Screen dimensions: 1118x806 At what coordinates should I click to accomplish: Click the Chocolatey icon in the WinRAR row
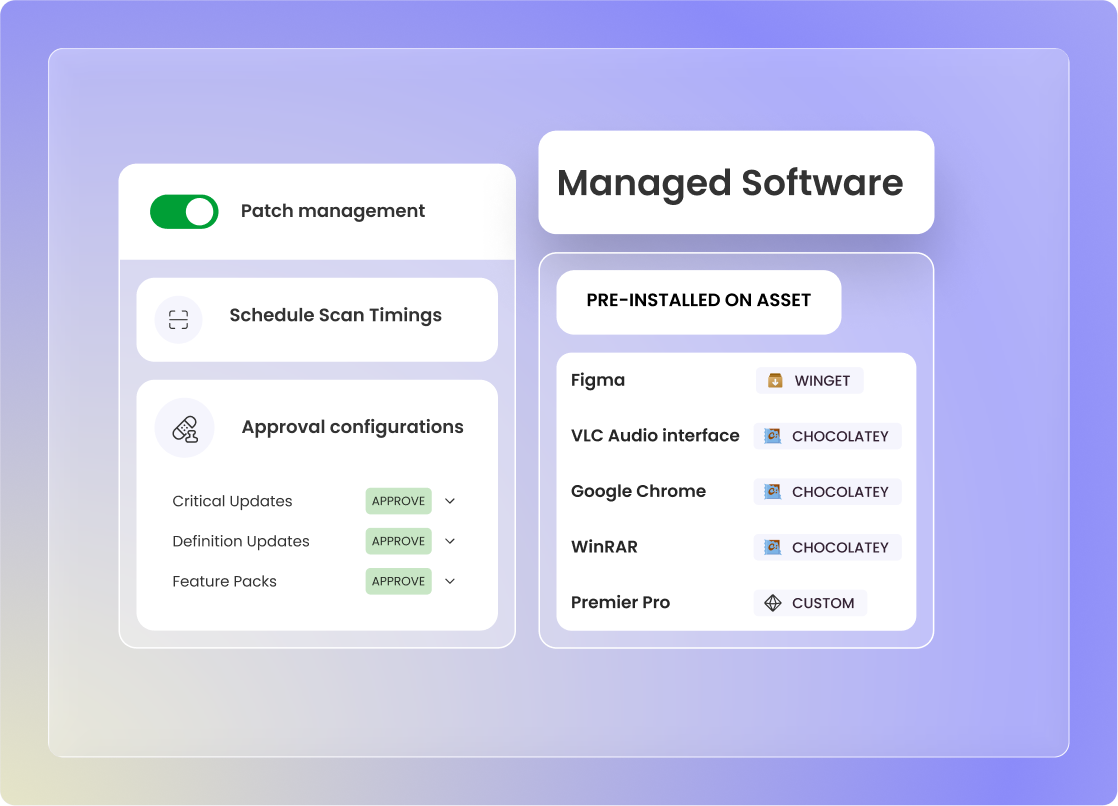[x=772, y=547]
